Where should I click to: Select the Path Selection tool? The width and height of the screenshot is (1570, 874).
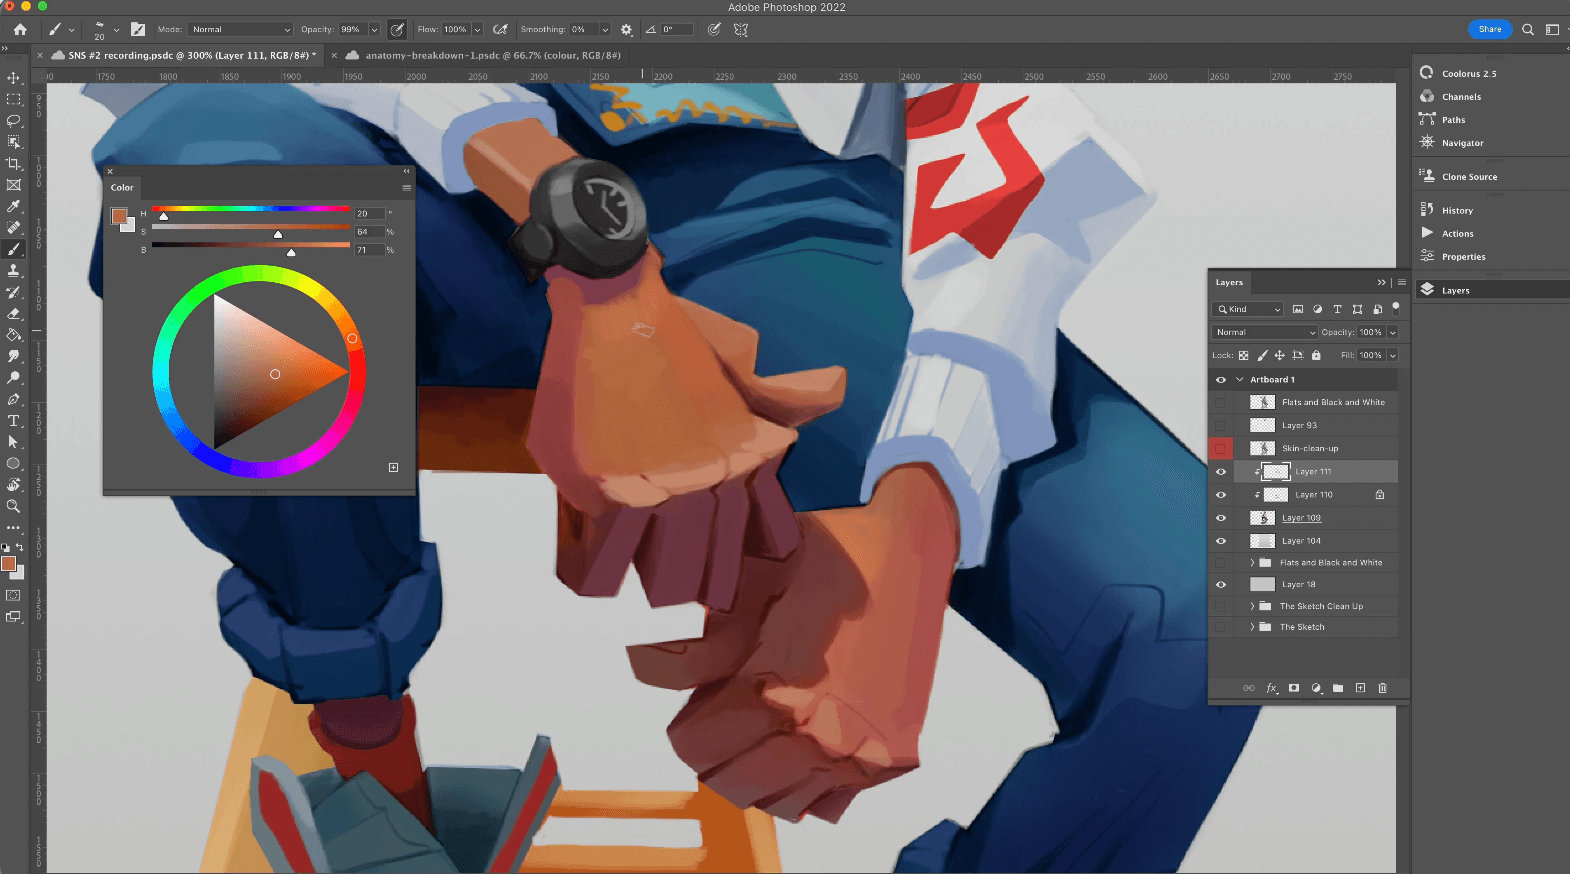point(14,442)
